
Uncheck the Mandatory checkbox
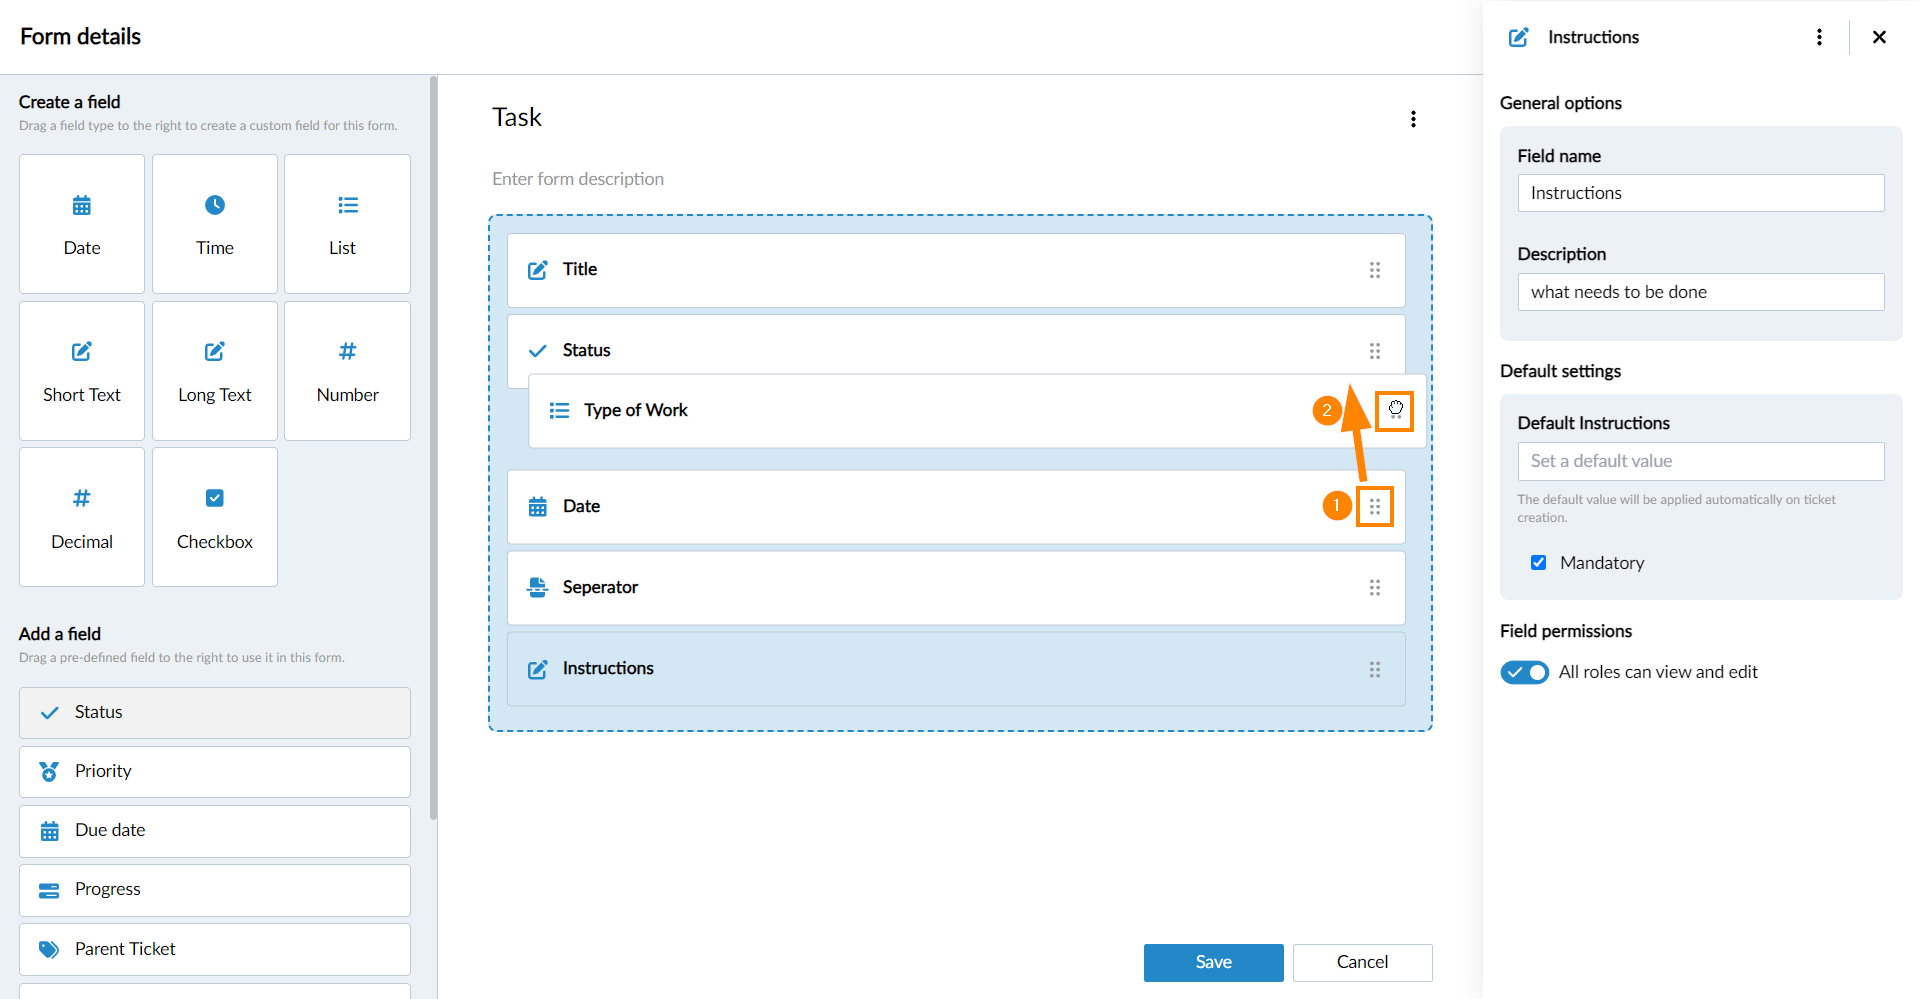tap(1538, 563)
